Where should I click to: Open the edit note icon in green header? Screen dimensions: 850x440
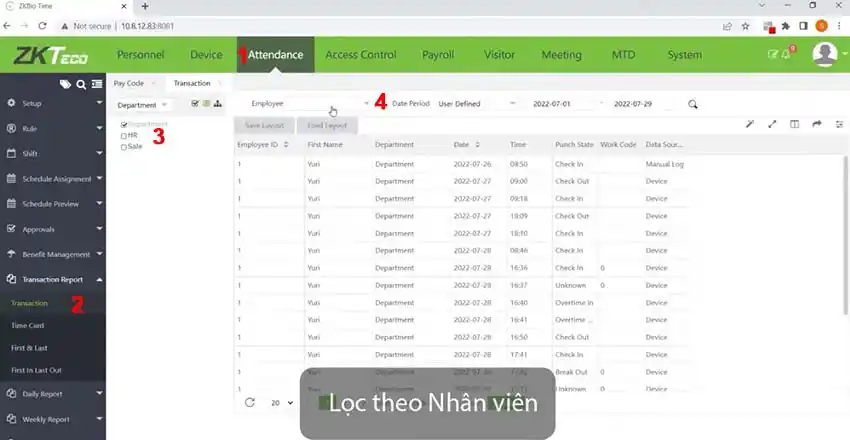pyautogui.click(x=772, y=54)
